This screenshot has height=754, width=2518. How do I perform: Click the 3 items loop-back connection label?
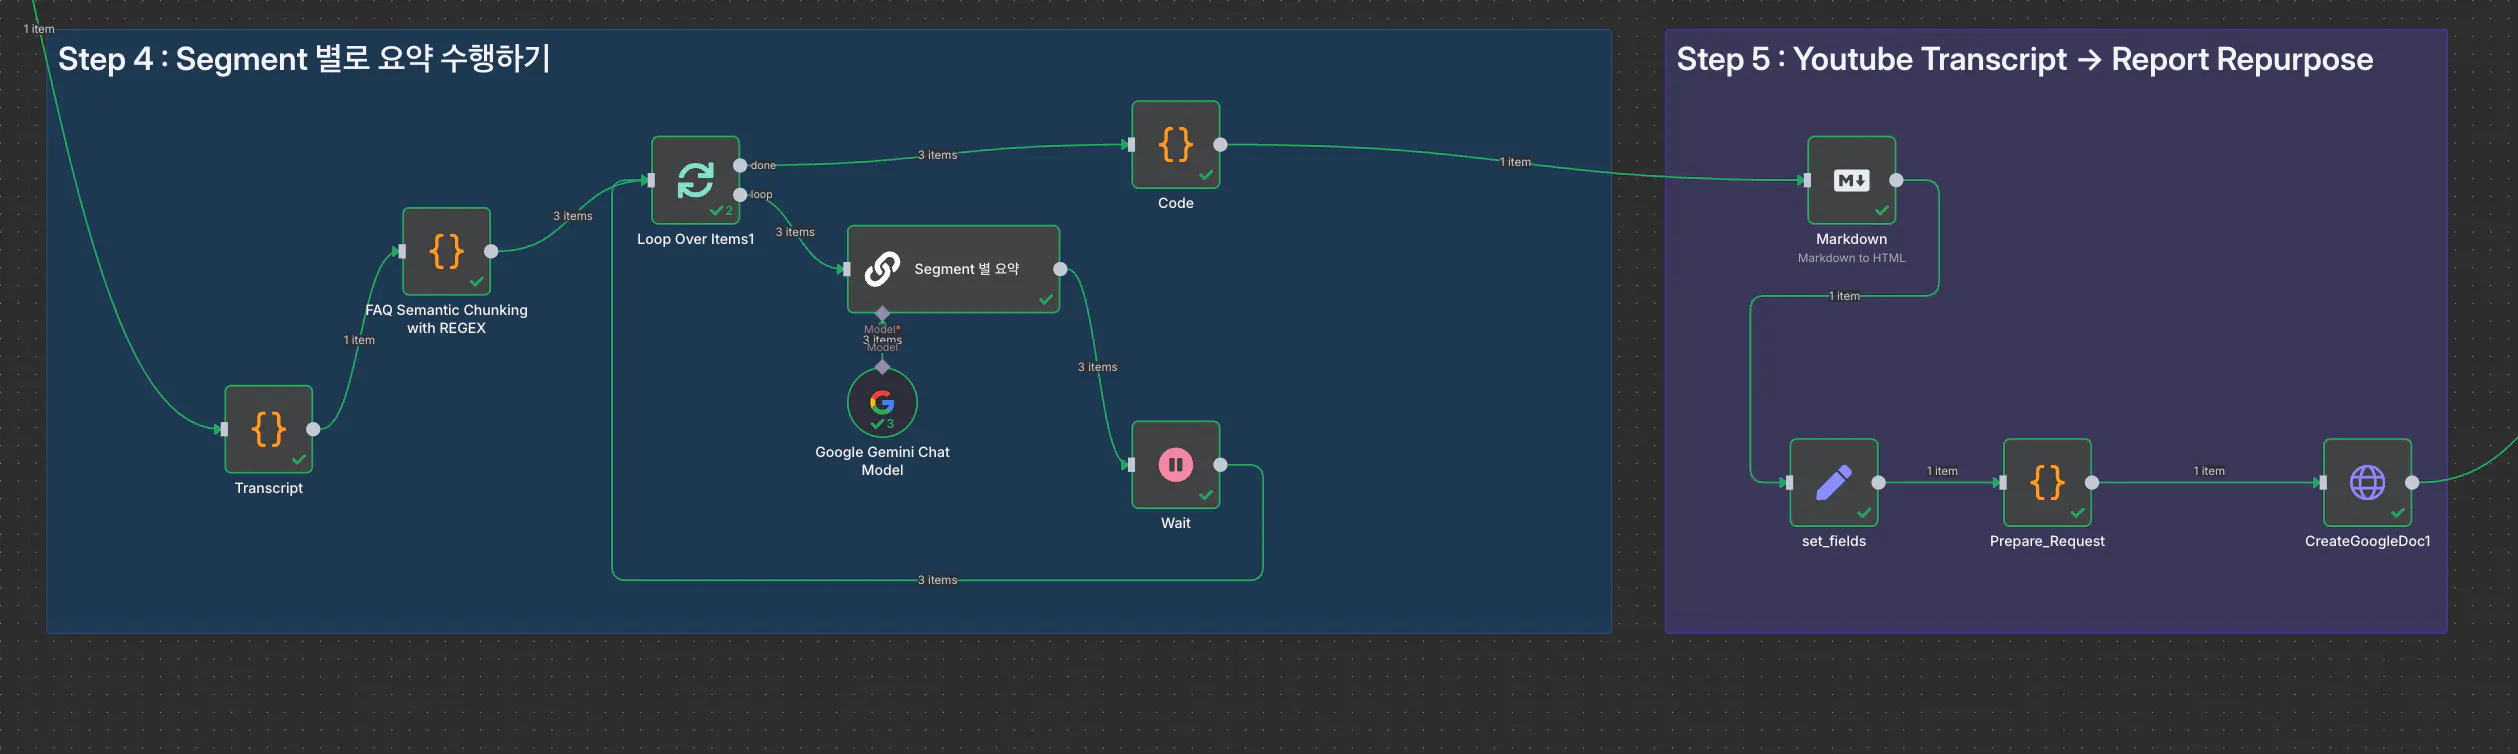937,580
